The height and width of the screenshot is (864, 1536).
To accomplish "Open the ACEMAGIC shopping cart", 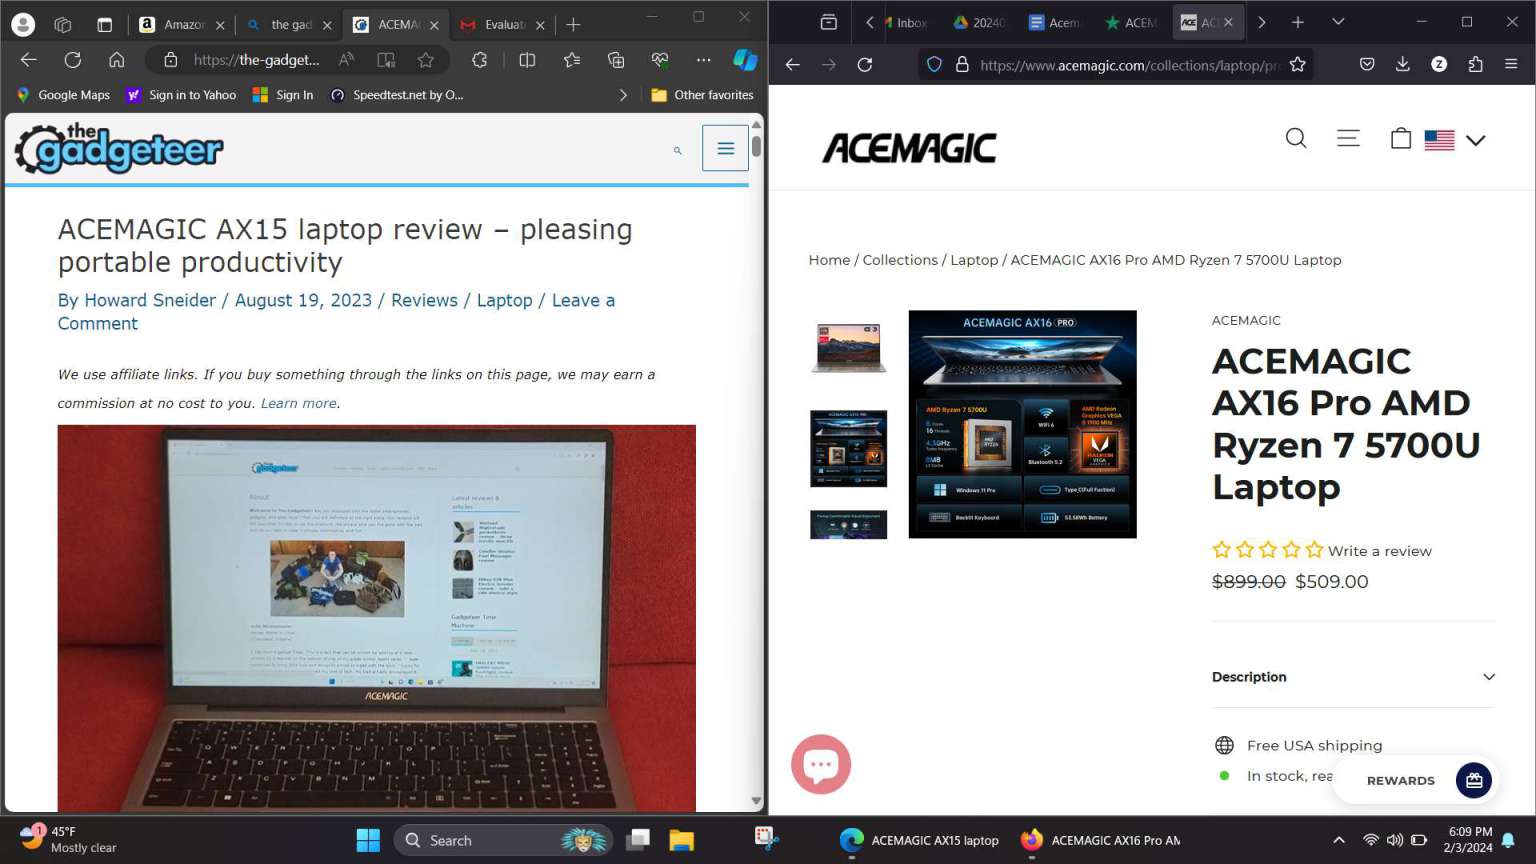I will pyautogui.click(x=1400, y=138).
